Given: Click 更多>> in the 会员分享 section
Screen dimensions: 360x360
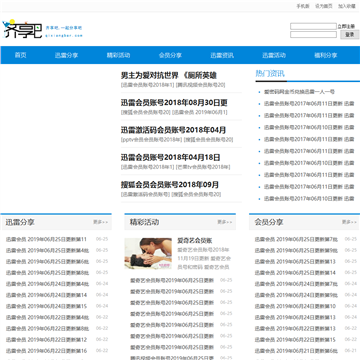Looking at the screenshot, I should coord(349,222).
